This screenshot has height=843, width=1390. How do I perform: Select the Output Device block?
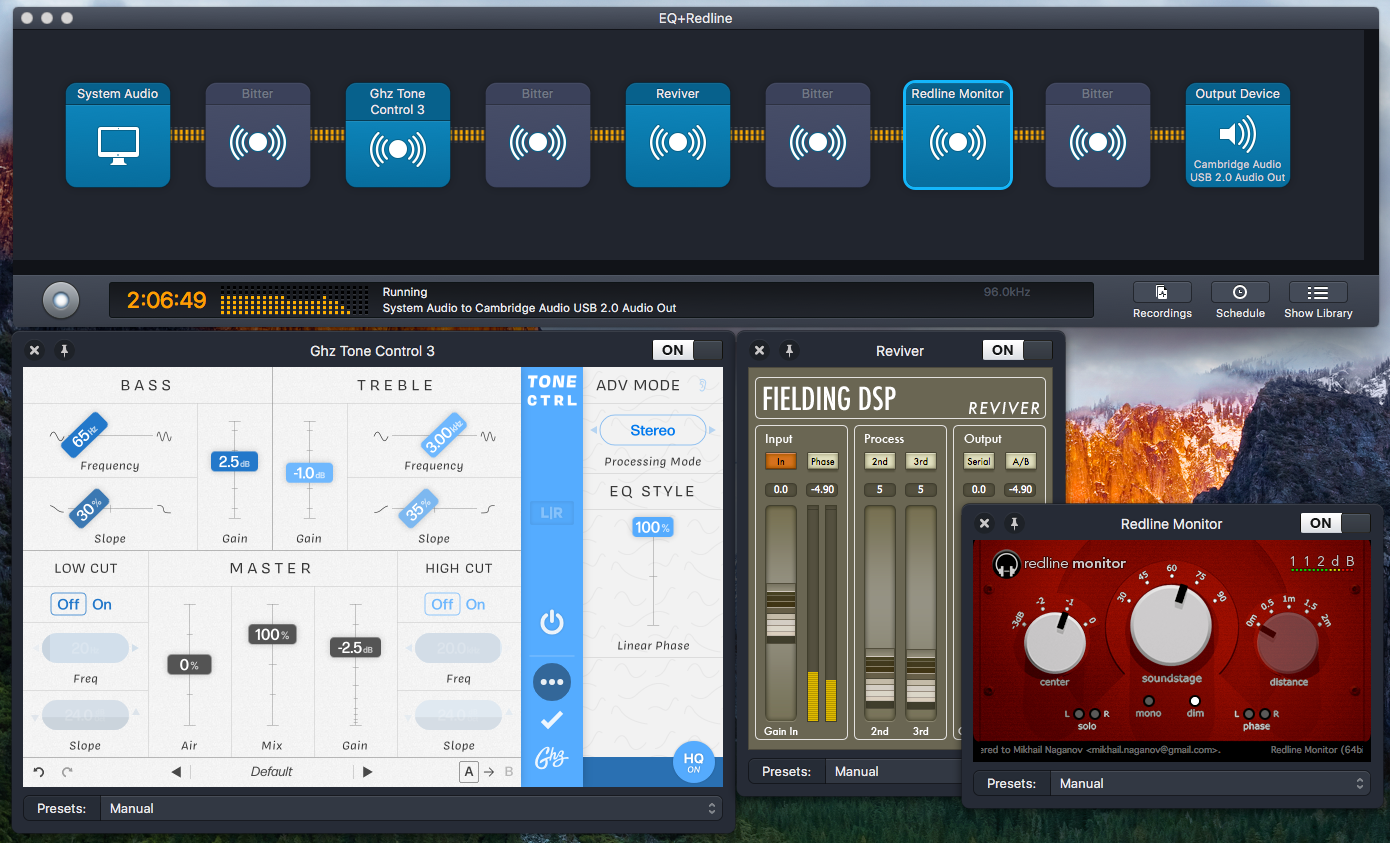click(1238, 135)
